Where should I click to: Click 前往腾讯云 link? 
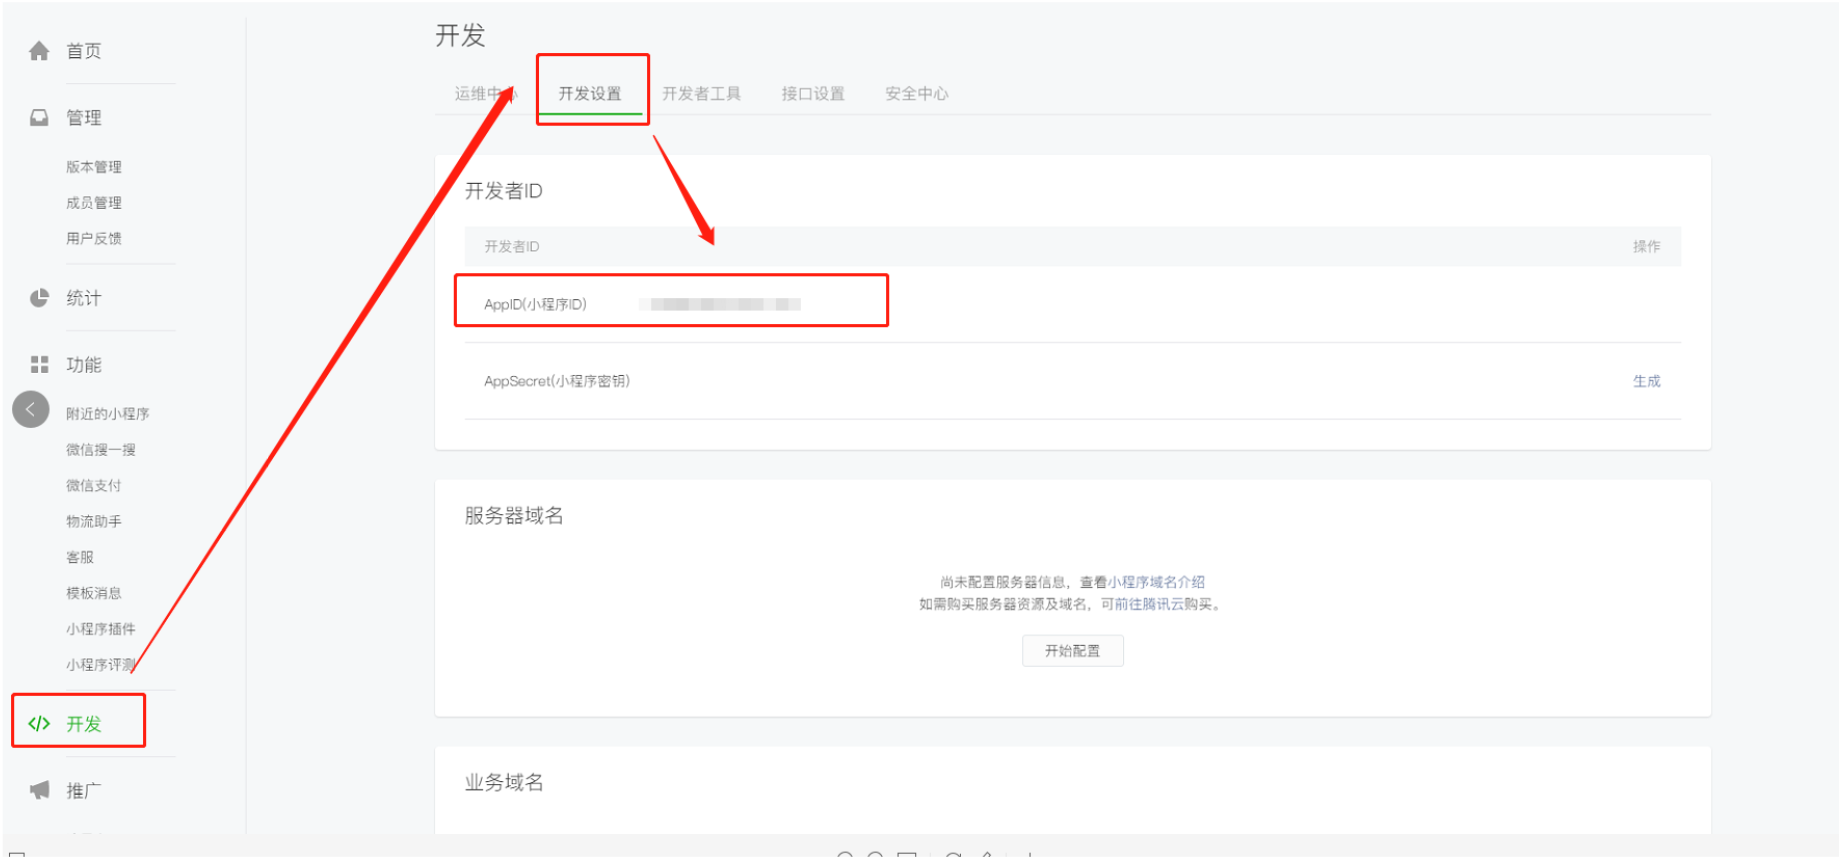1149,604
